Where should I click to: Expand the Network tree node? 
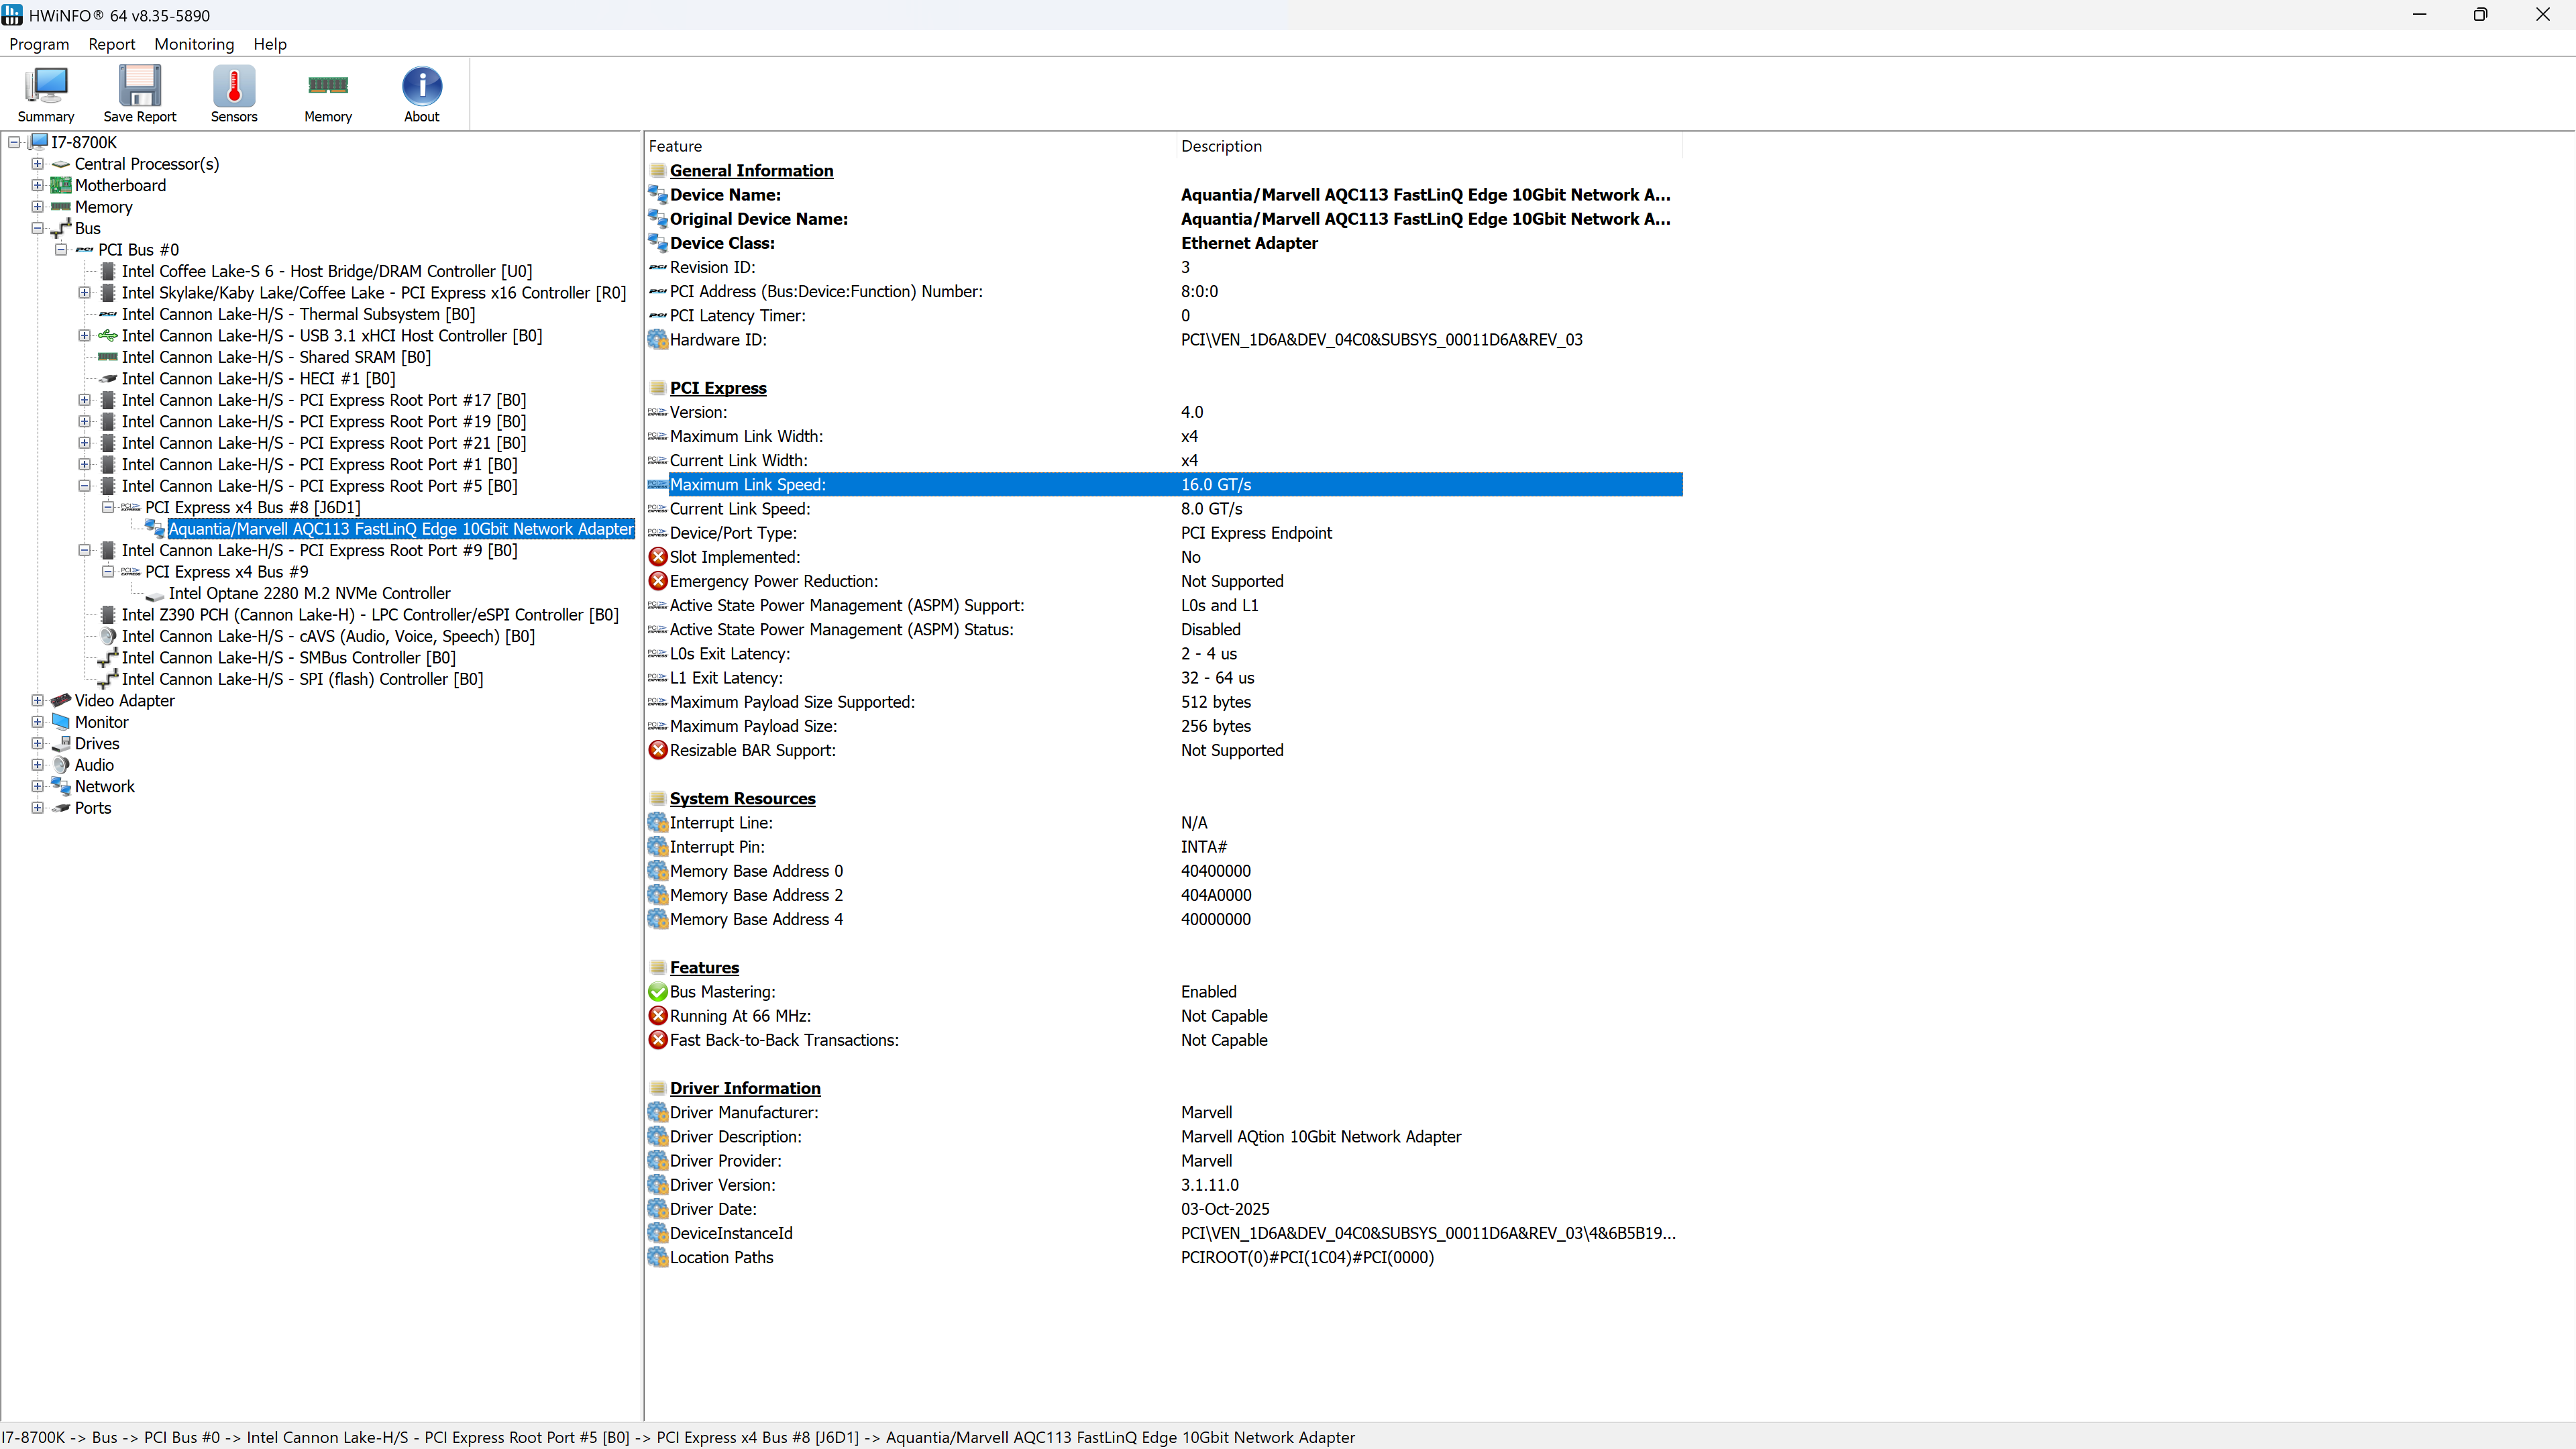(37, 787)
